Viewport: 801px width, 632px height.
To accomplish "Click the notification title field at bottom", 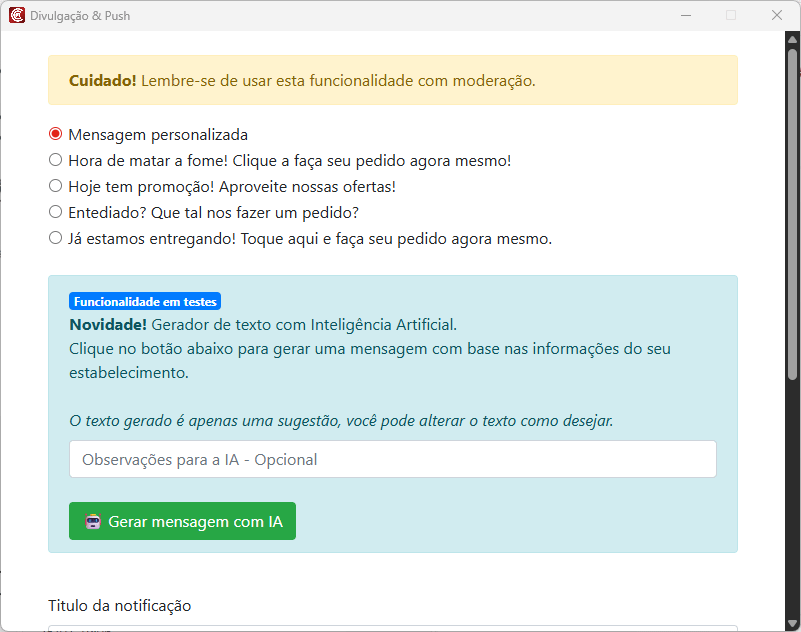I will (x=392, y=628).
